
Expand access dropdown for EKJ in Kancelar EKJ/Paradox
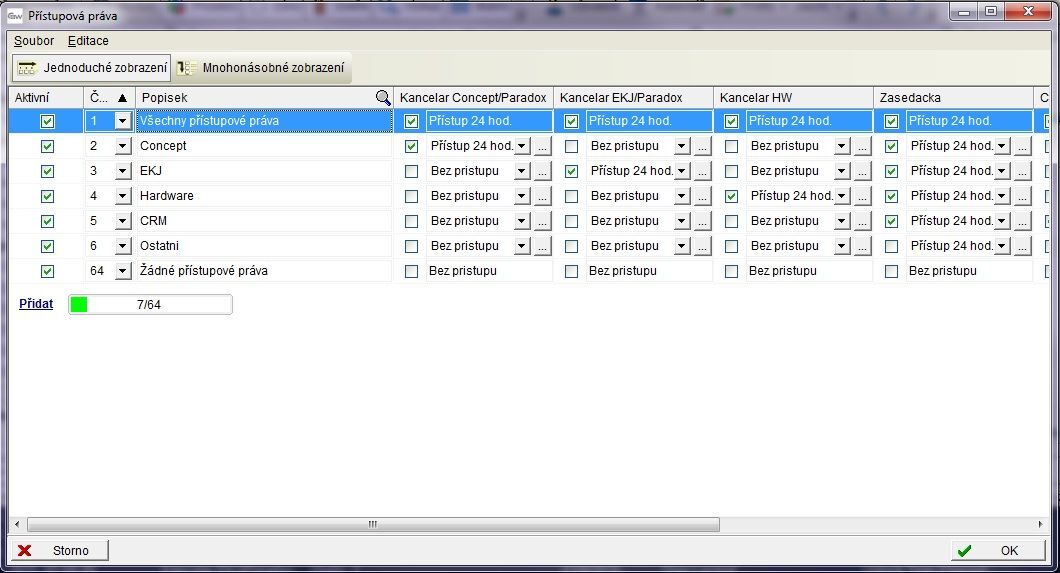pyautogui.click(x=682, y=171)
